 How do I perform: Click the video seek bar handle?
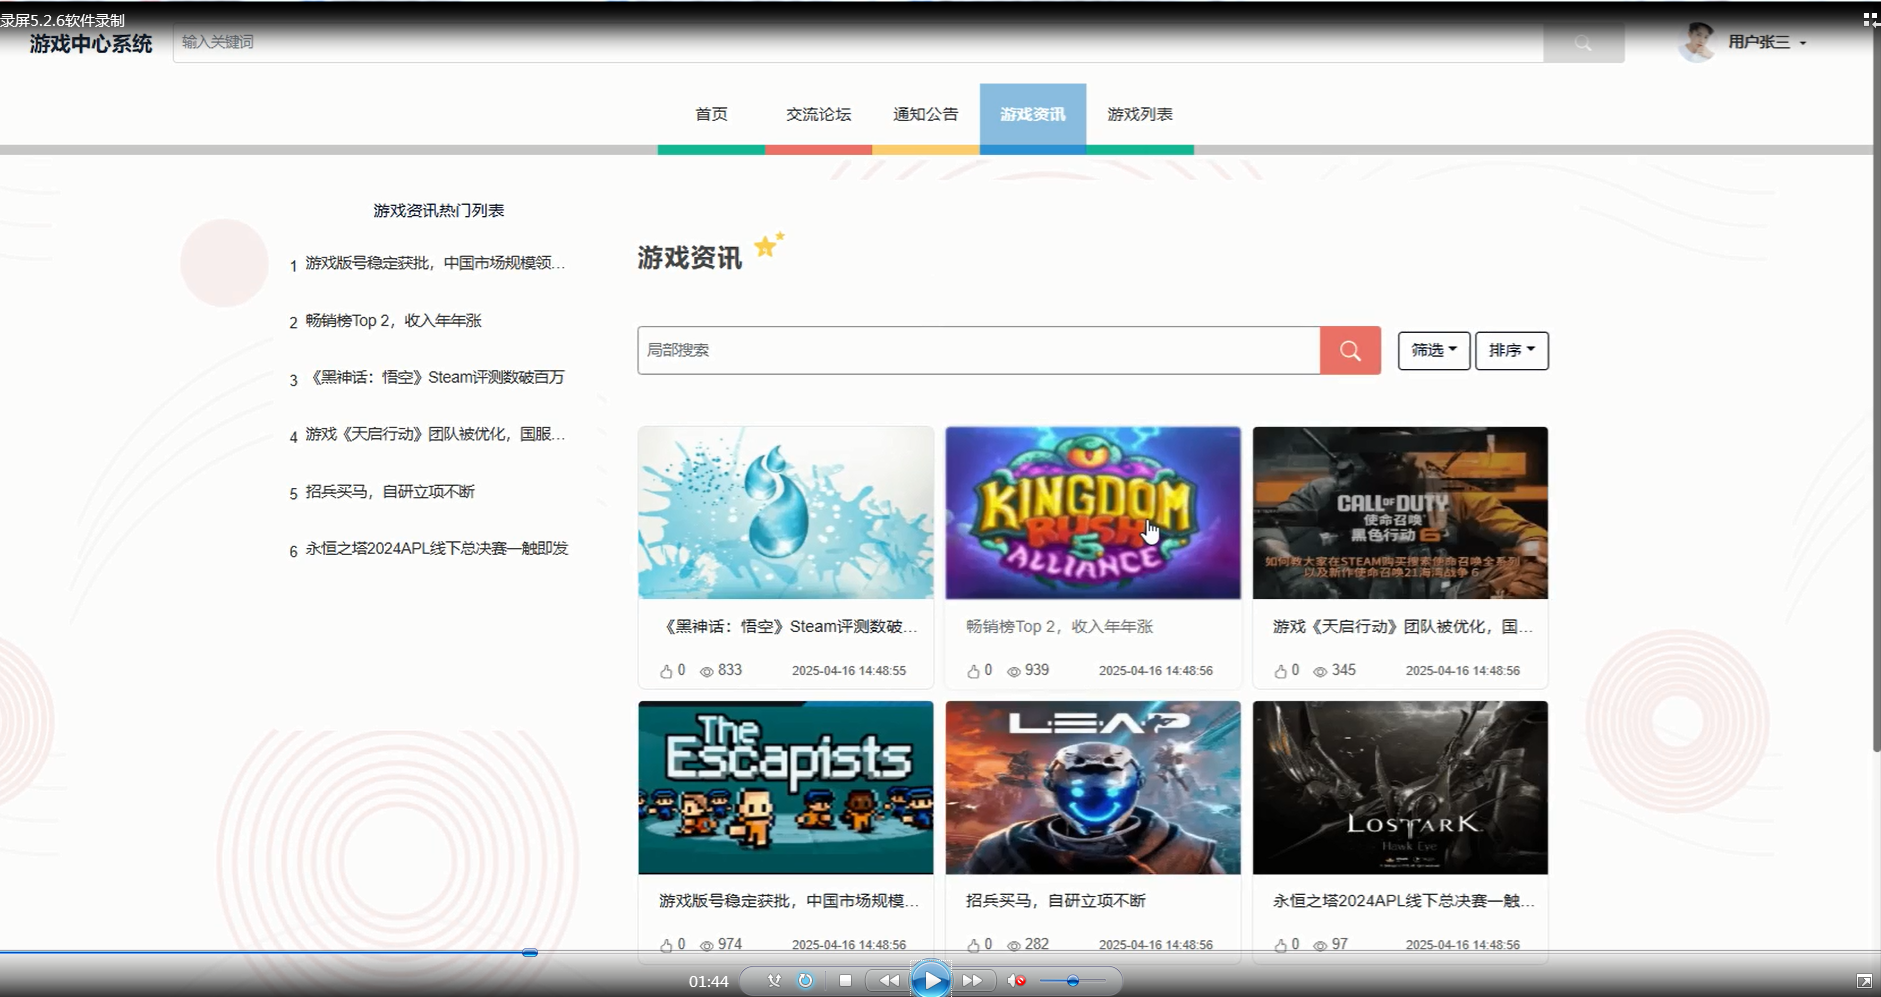[530, 953]
